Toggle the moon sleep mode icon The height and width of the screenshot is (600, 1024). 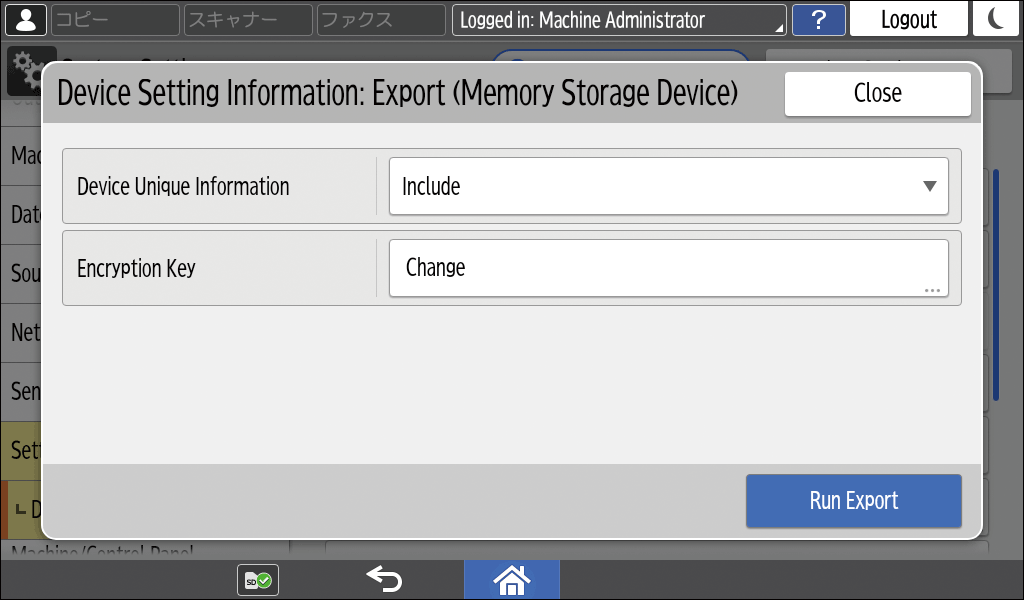[x=996, y=20]
